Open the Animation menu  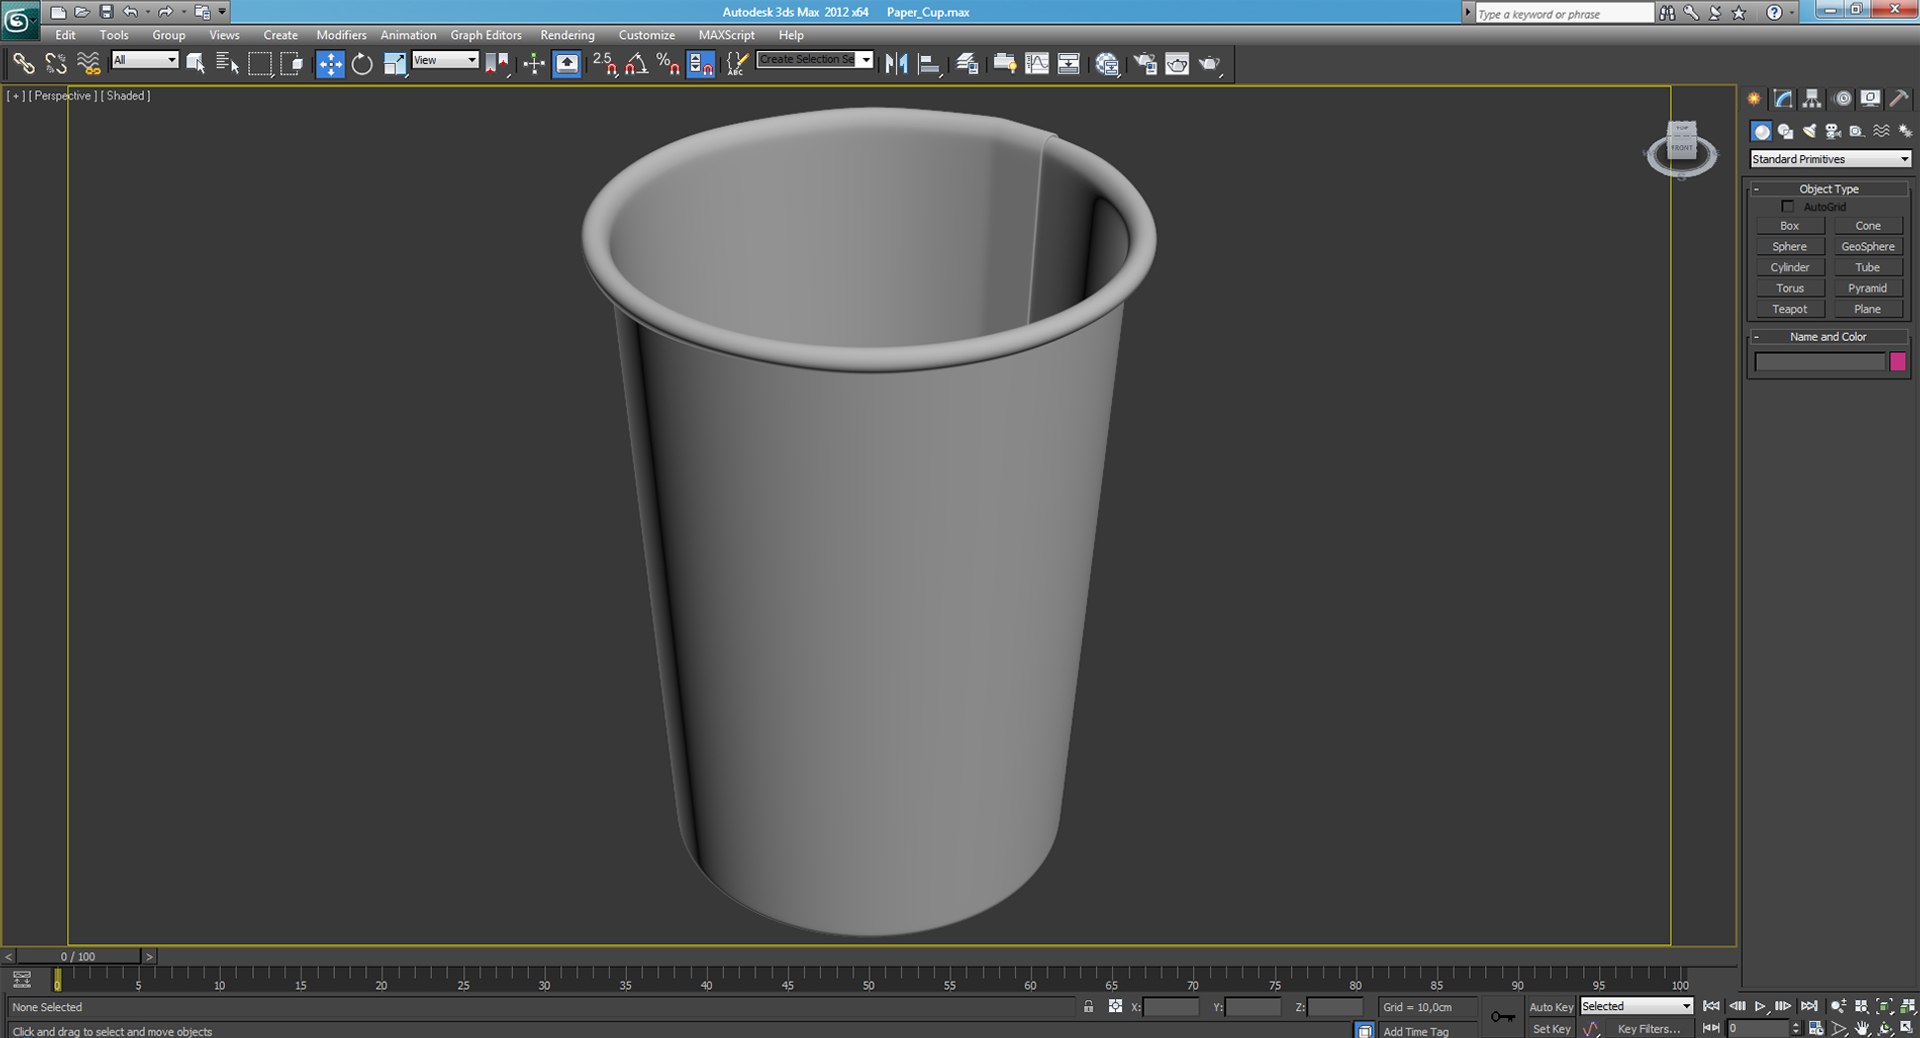click(408, 35)
